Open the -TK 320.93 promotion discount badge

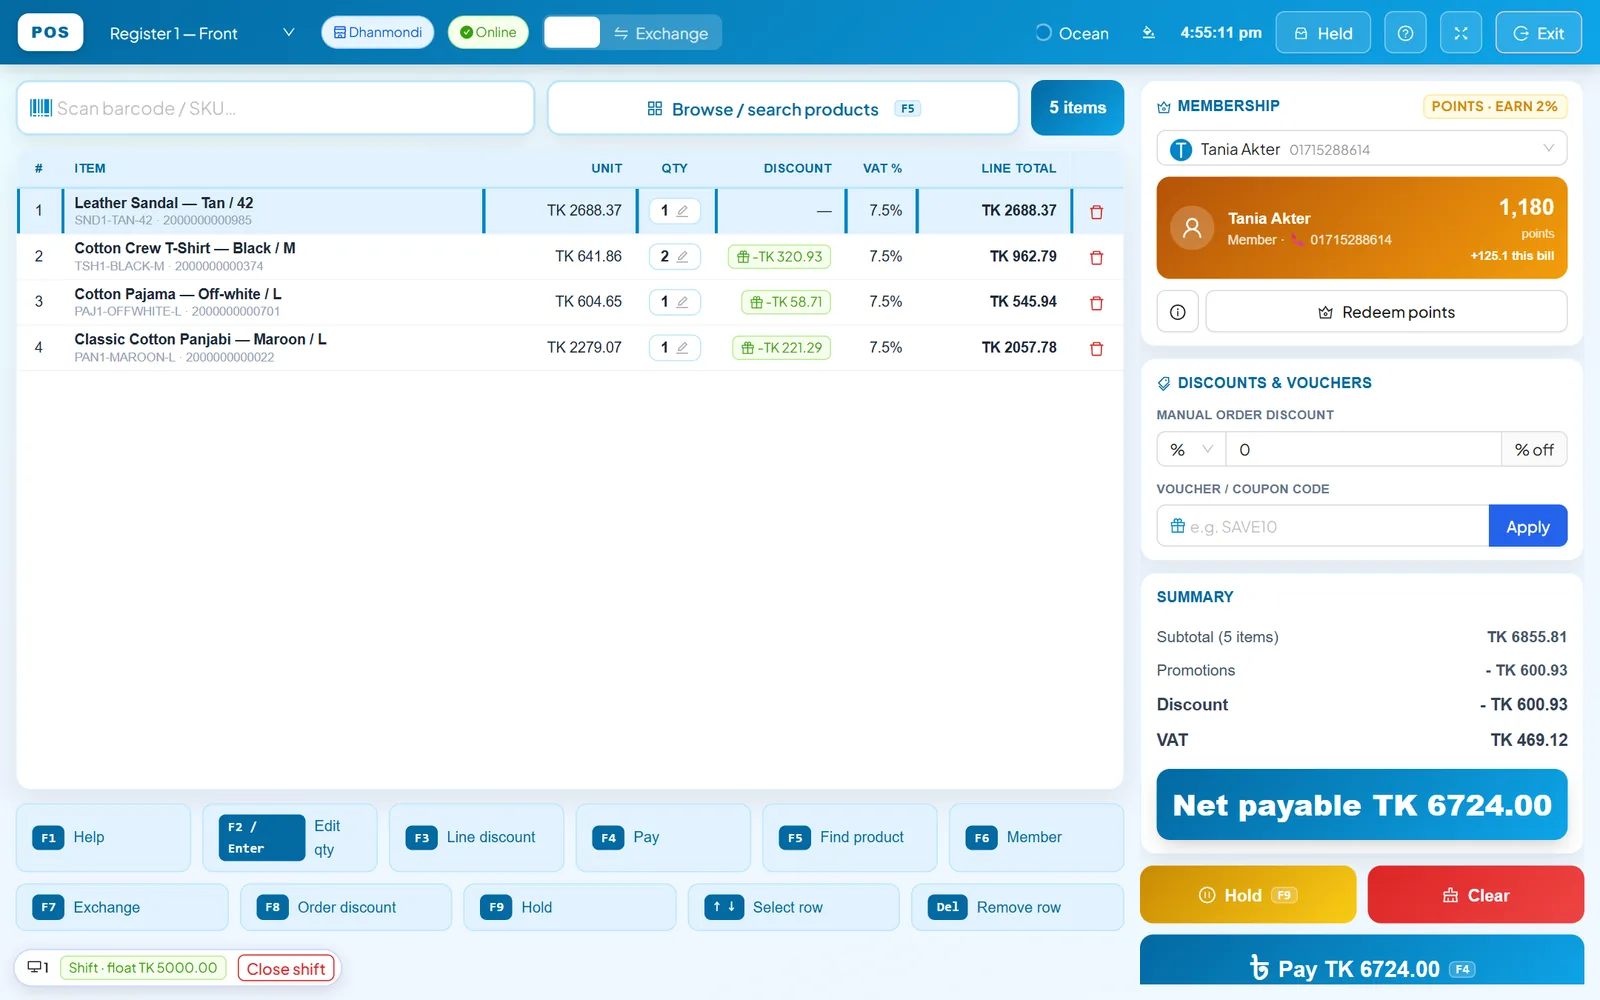[x=779, y=257]
